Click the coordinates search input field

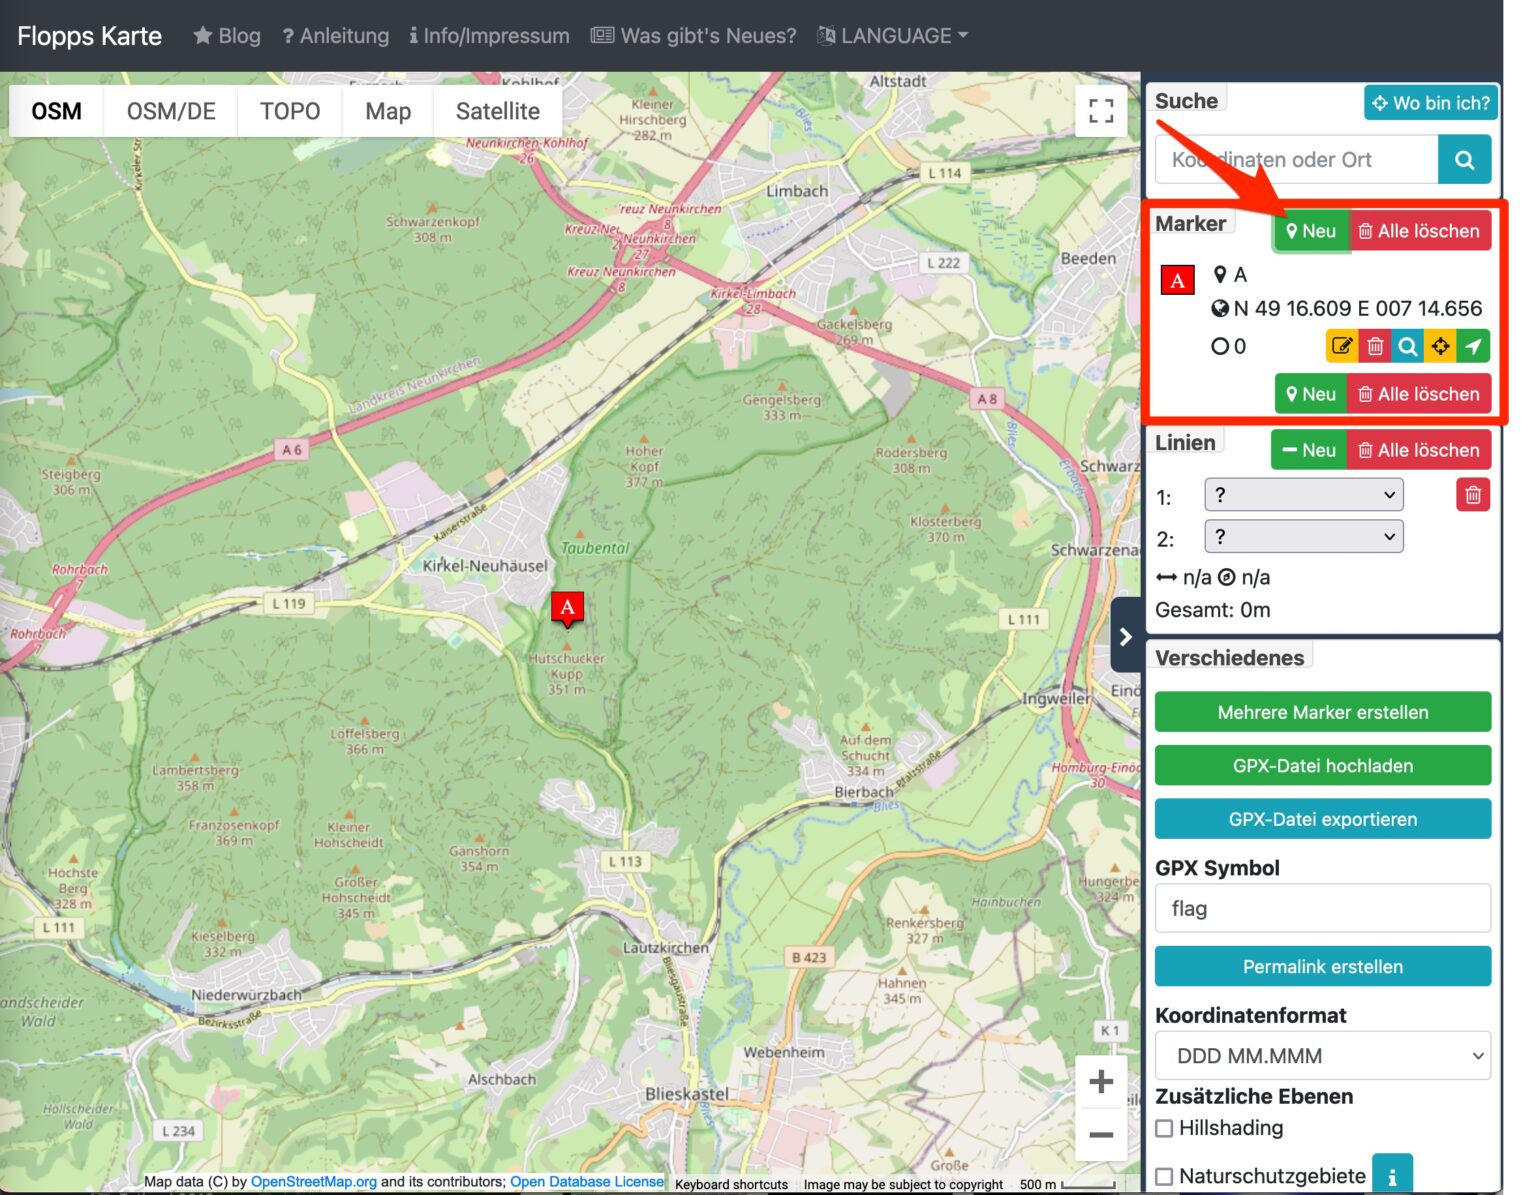1296,160
